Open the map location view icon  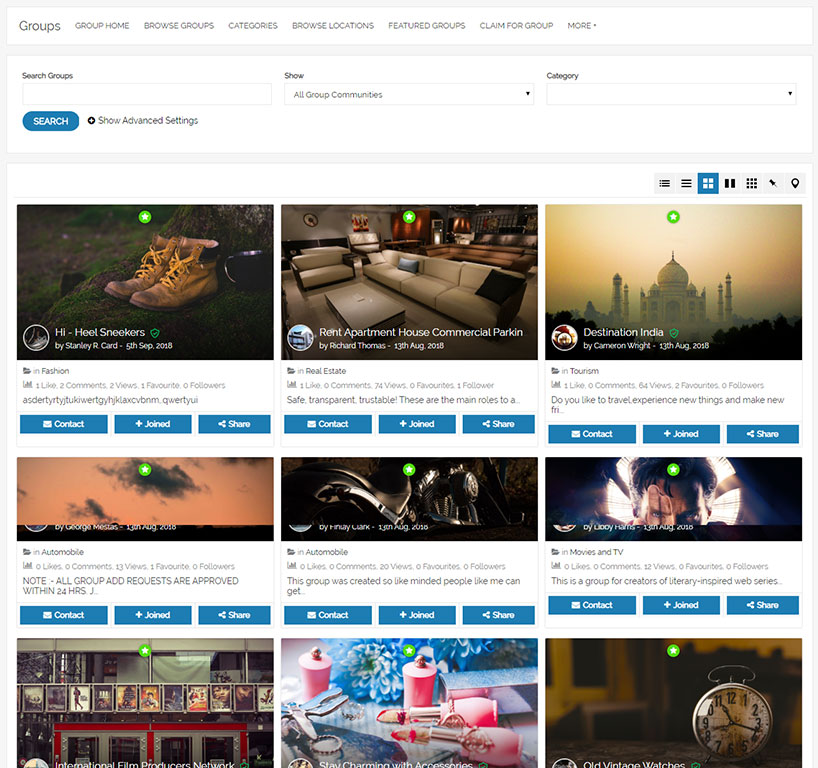pyautogui.click(x=795, y=183)
